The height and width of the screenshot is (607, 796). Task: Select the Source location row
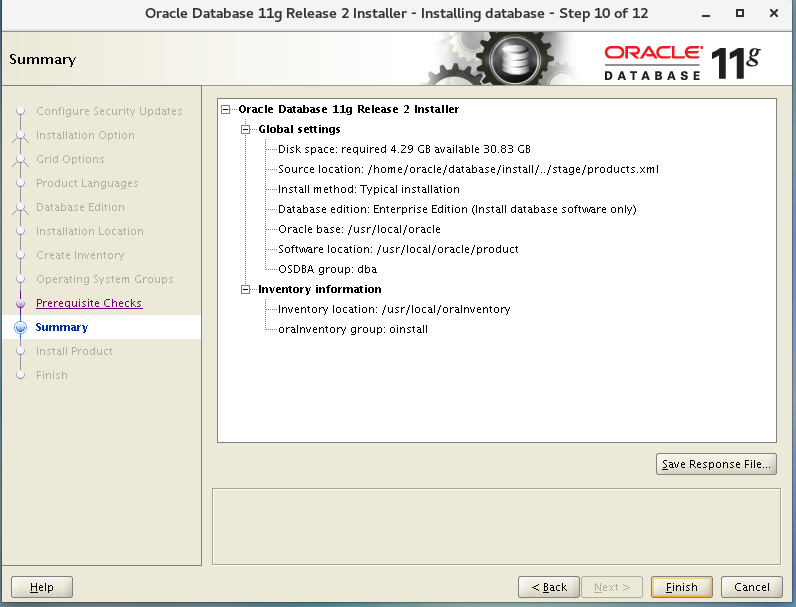point(468,169)
